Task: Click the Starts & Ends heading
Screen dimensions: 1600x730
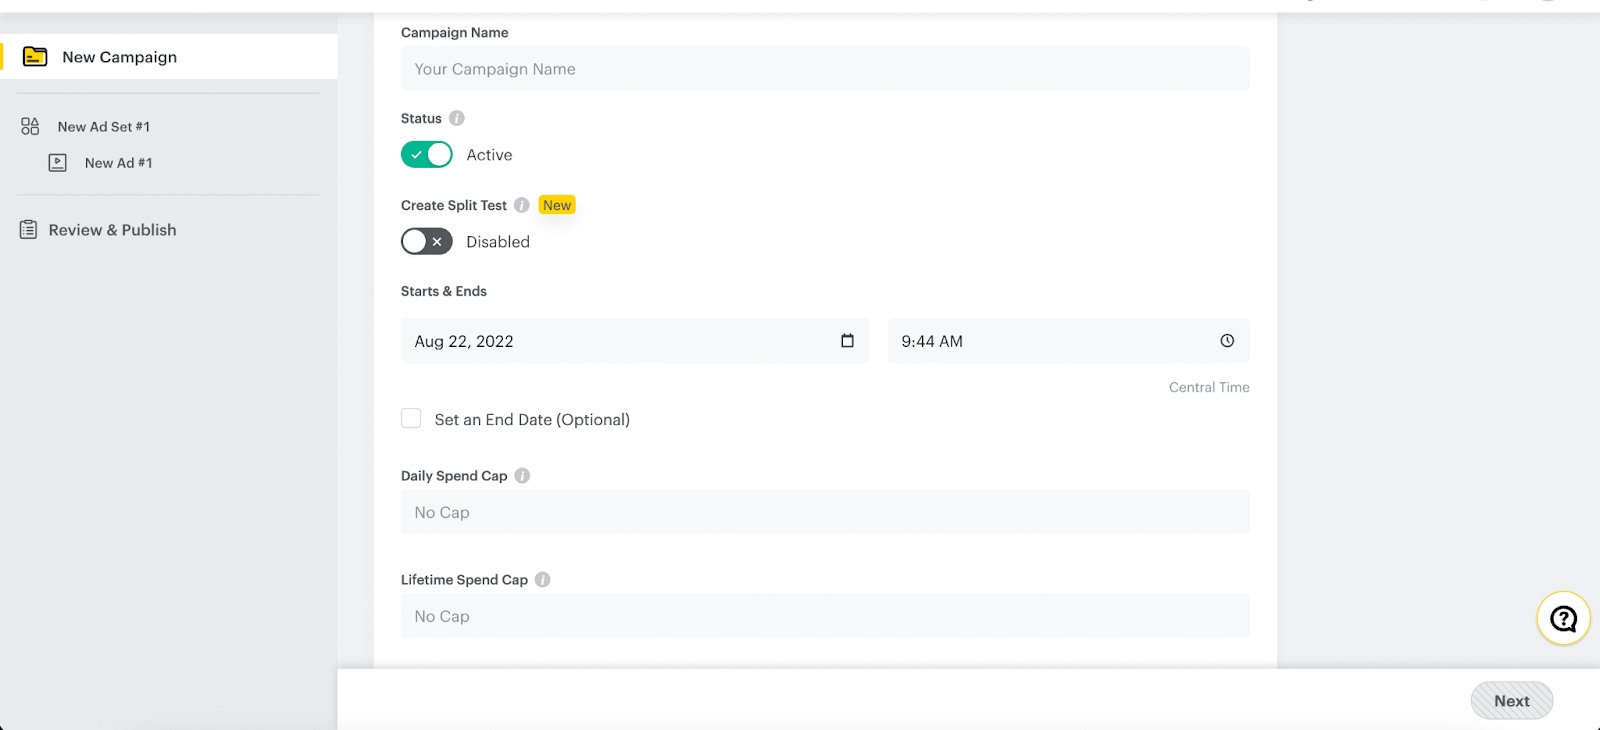Action: click(x=444, y=291)
